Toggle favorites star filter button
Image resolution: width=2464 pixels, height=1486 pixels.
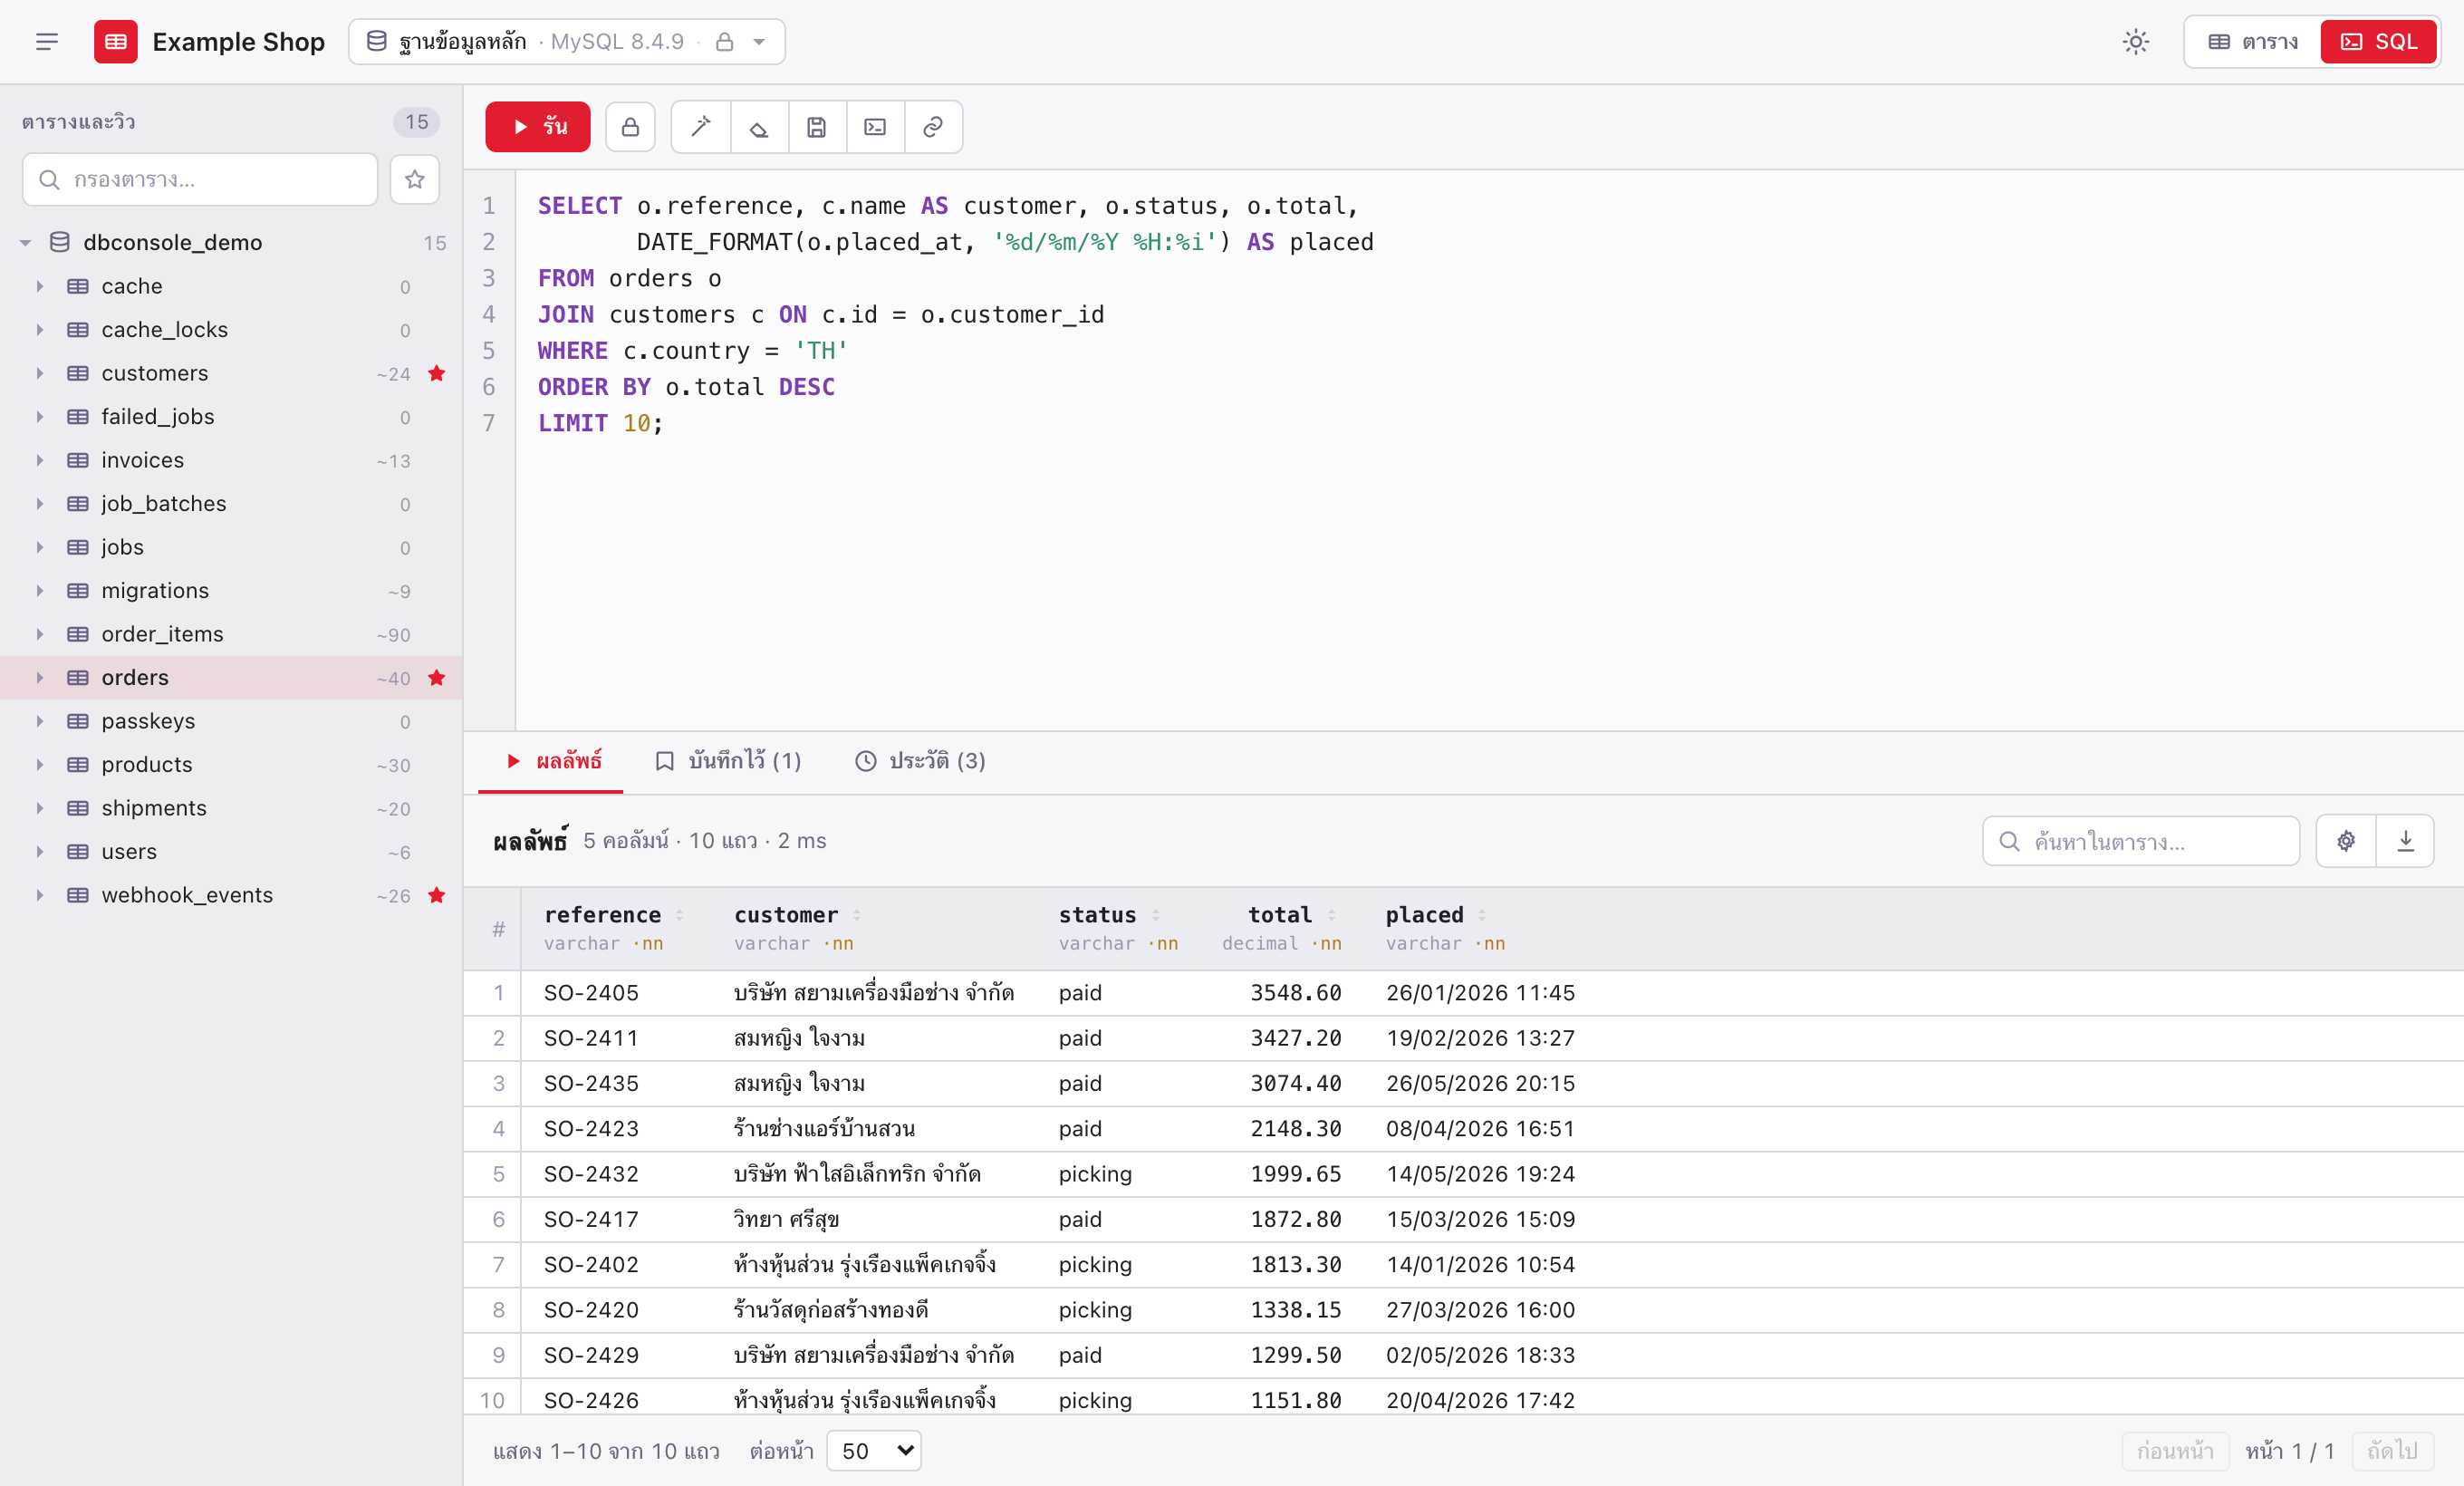tap(415, 179)
